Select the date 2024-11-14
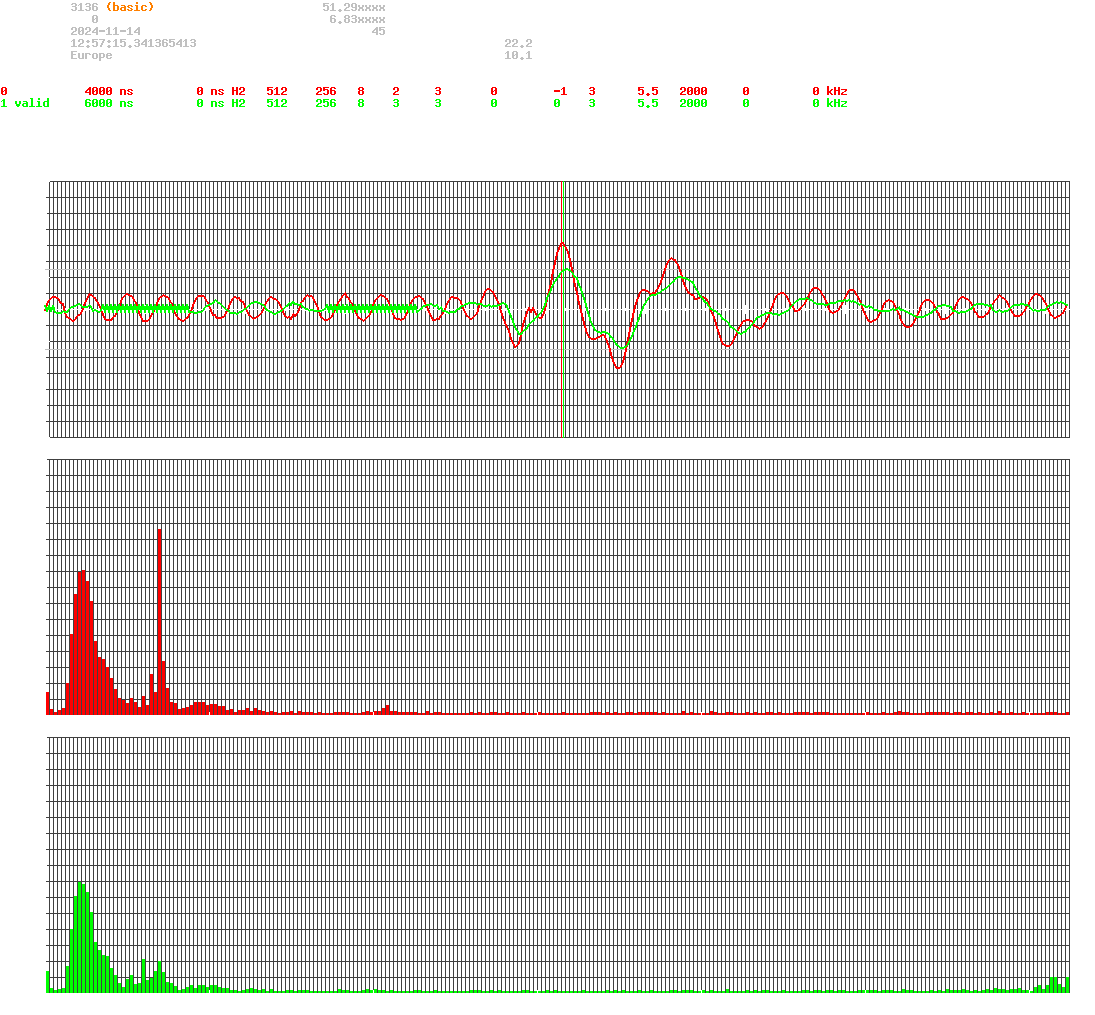Image resolution: width=1095 pixels, height=1015 pixels. (105, 31)
